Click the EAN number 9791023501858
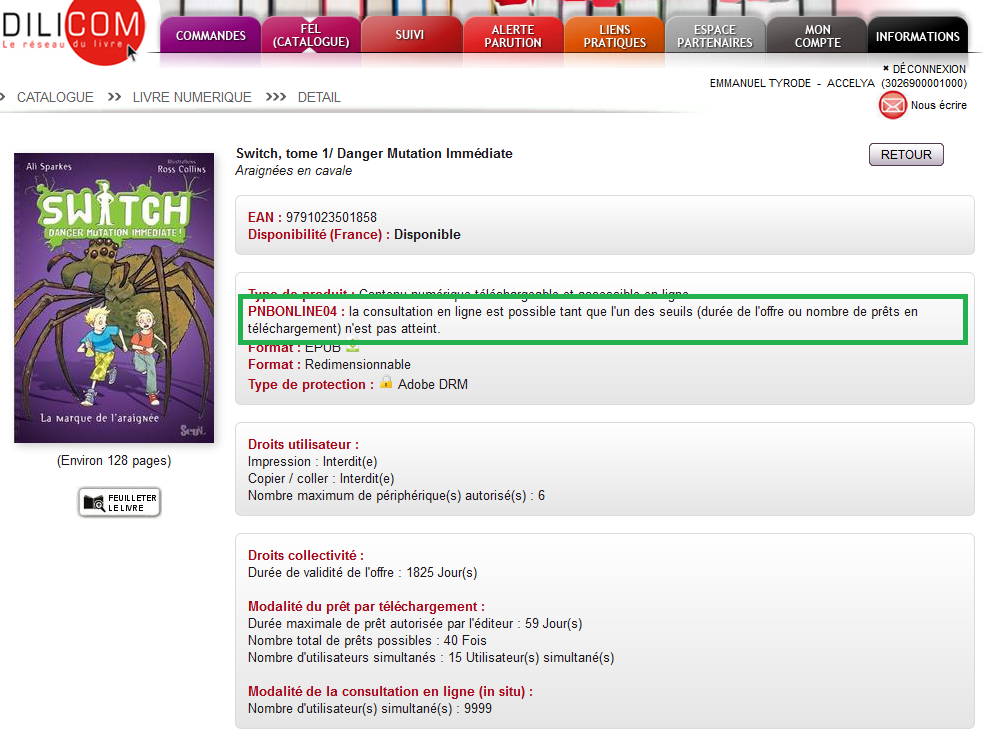This screenshot has width=983, height=744. click(331, 217)
